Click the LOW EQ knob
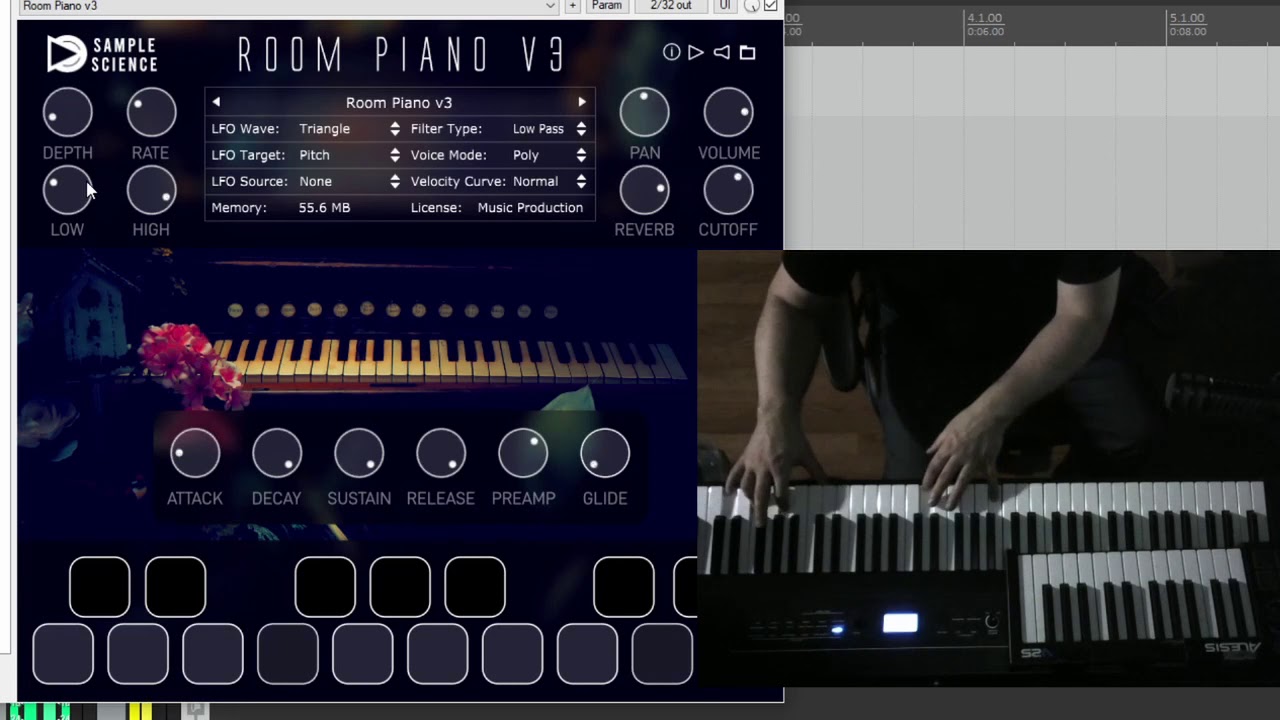The image size is (1280, 720). tap(67, 190)
